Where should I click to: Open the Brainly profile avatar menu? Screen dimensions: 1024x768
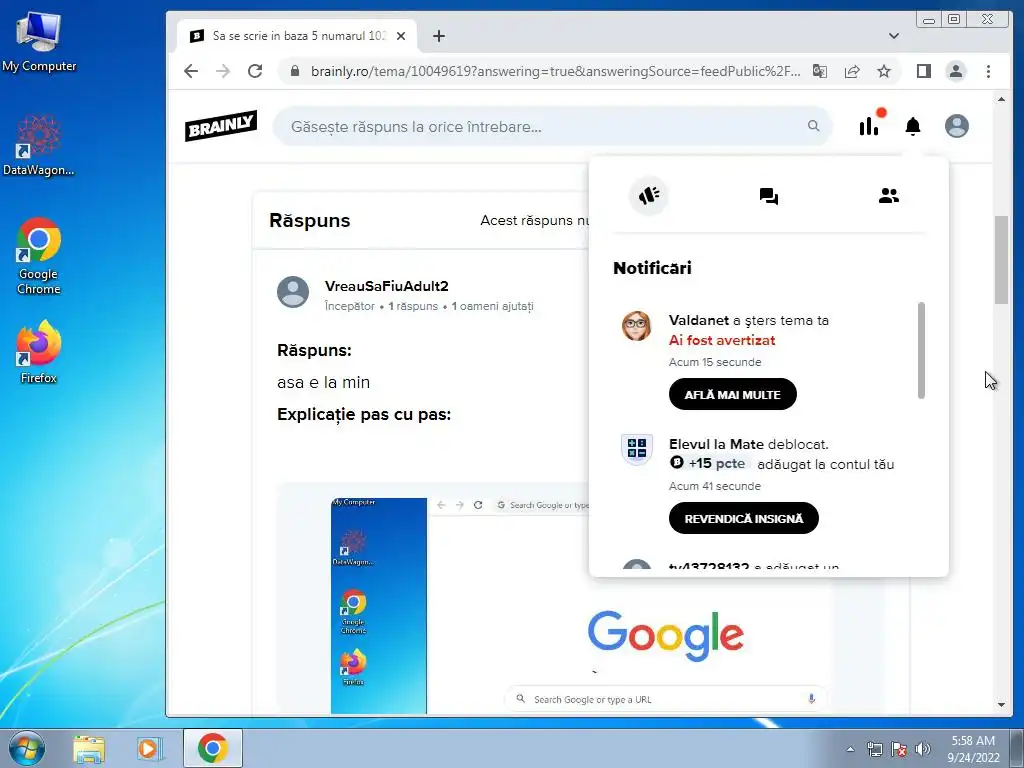956,126
